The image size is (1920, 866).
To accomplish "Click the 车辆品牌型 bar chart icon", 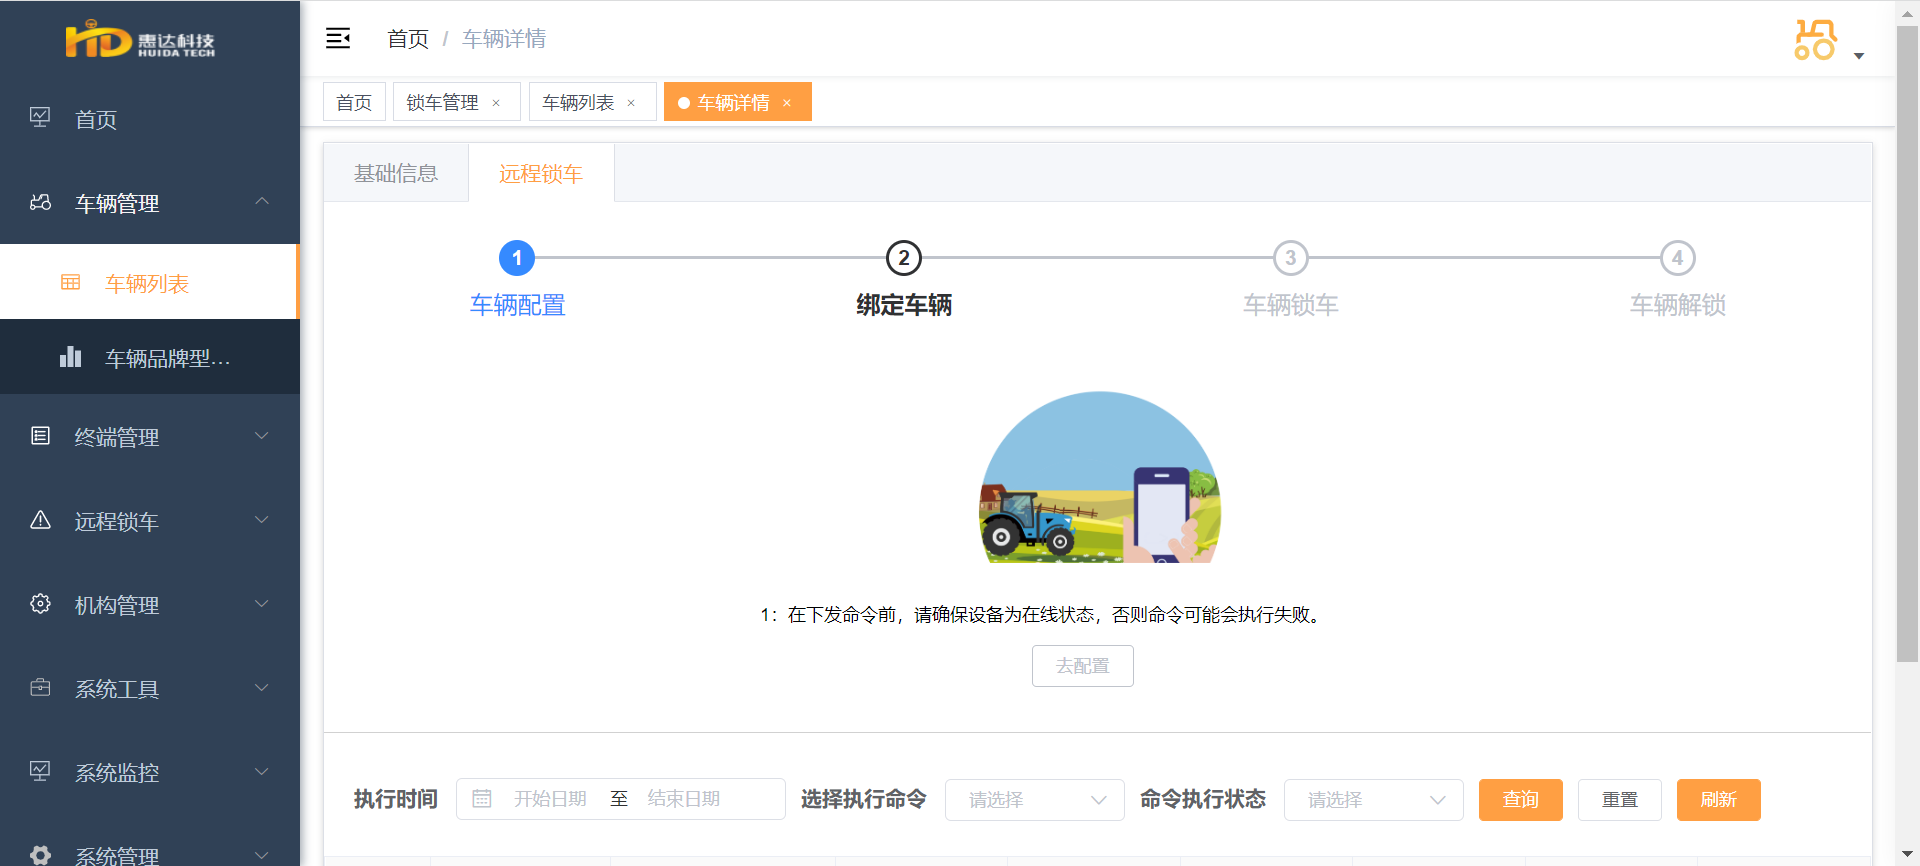I will (x=70, y=356).
